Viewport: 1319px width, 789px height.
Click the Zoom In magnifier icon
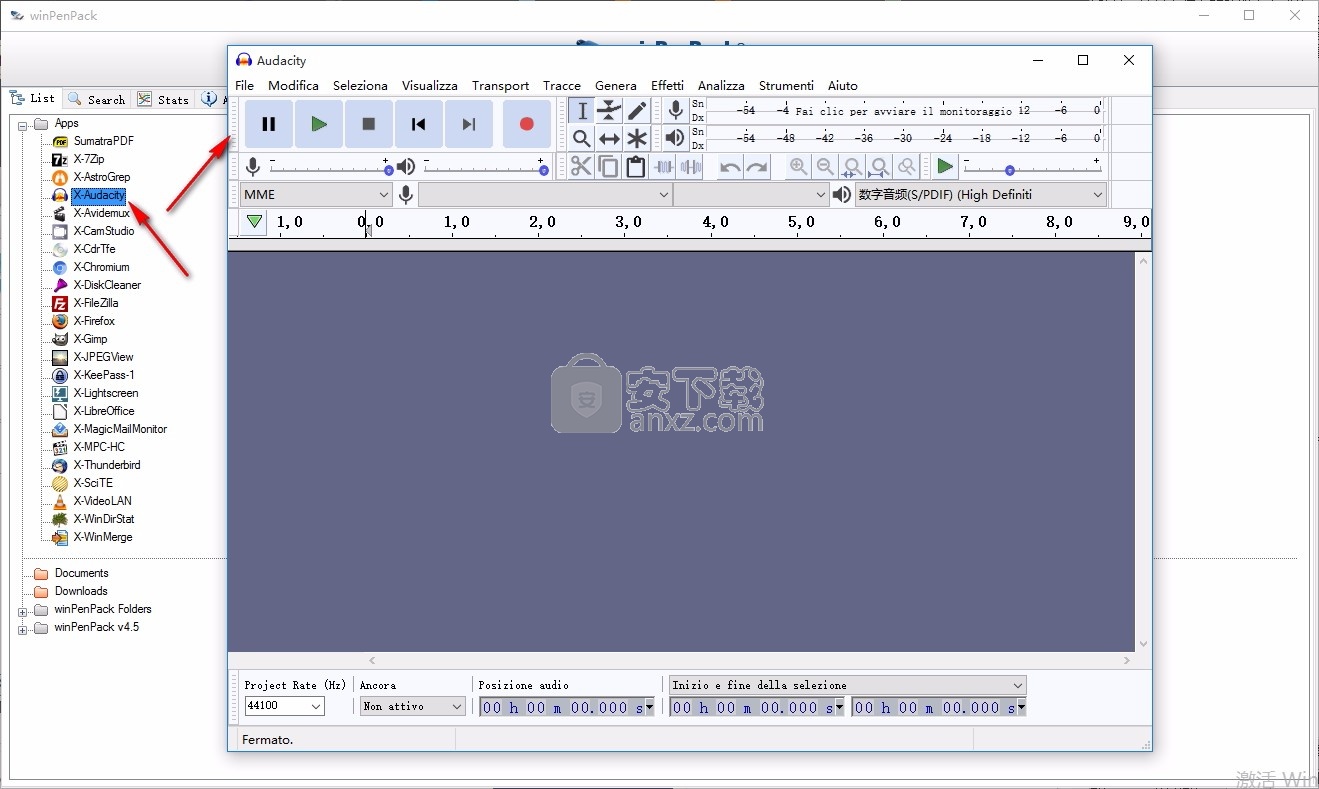798,166
